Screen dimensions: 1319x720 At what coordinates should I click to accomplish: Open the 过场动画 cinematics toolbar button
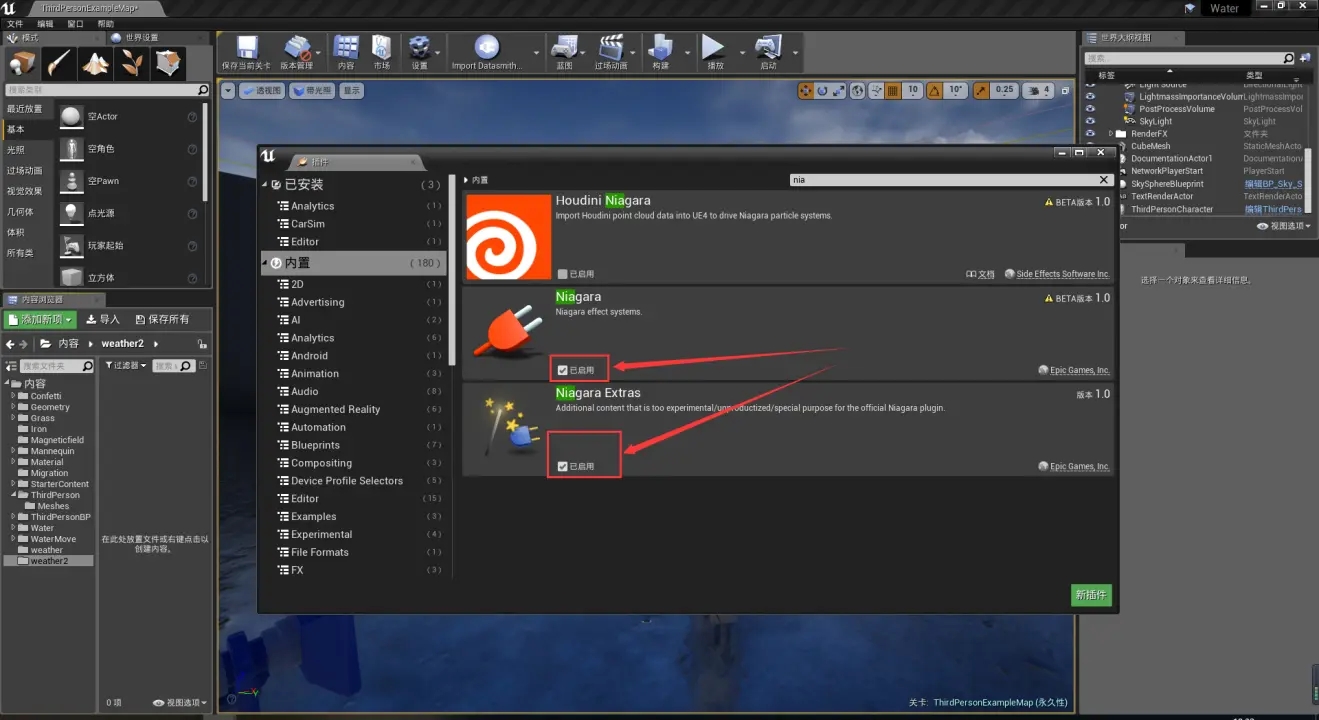pos(611,53)
